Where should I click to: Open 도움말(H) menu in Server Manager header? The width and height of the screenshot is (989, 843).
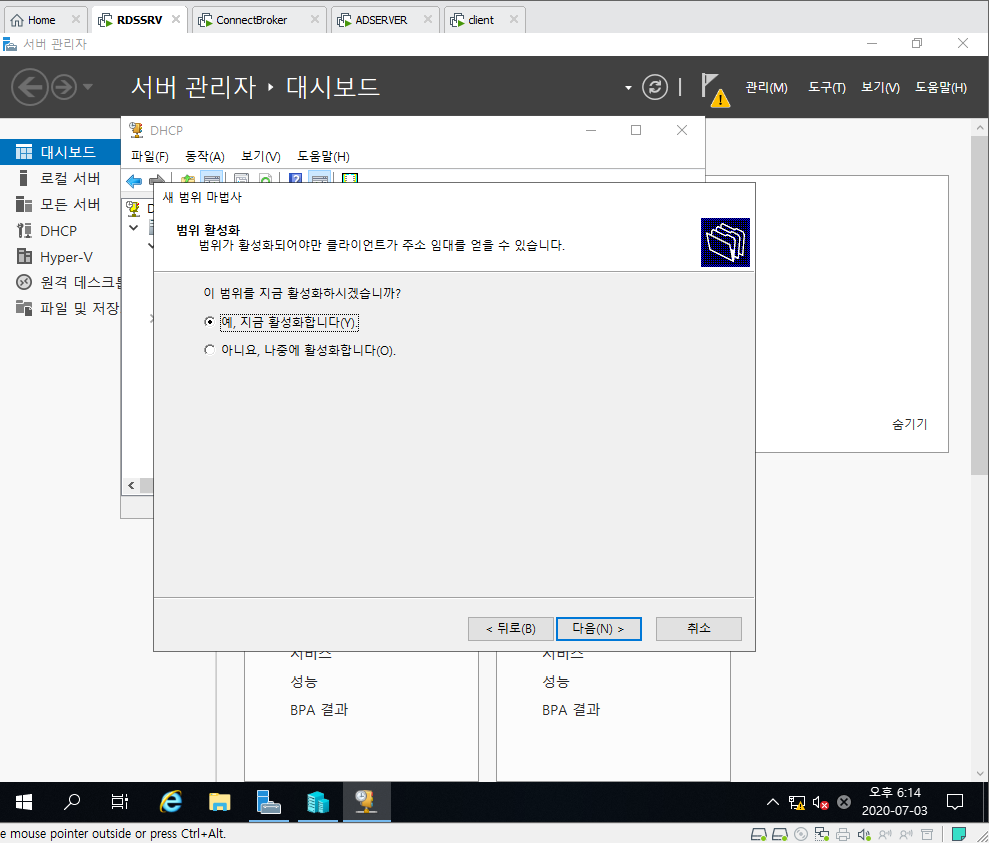(x=940, y=88)
